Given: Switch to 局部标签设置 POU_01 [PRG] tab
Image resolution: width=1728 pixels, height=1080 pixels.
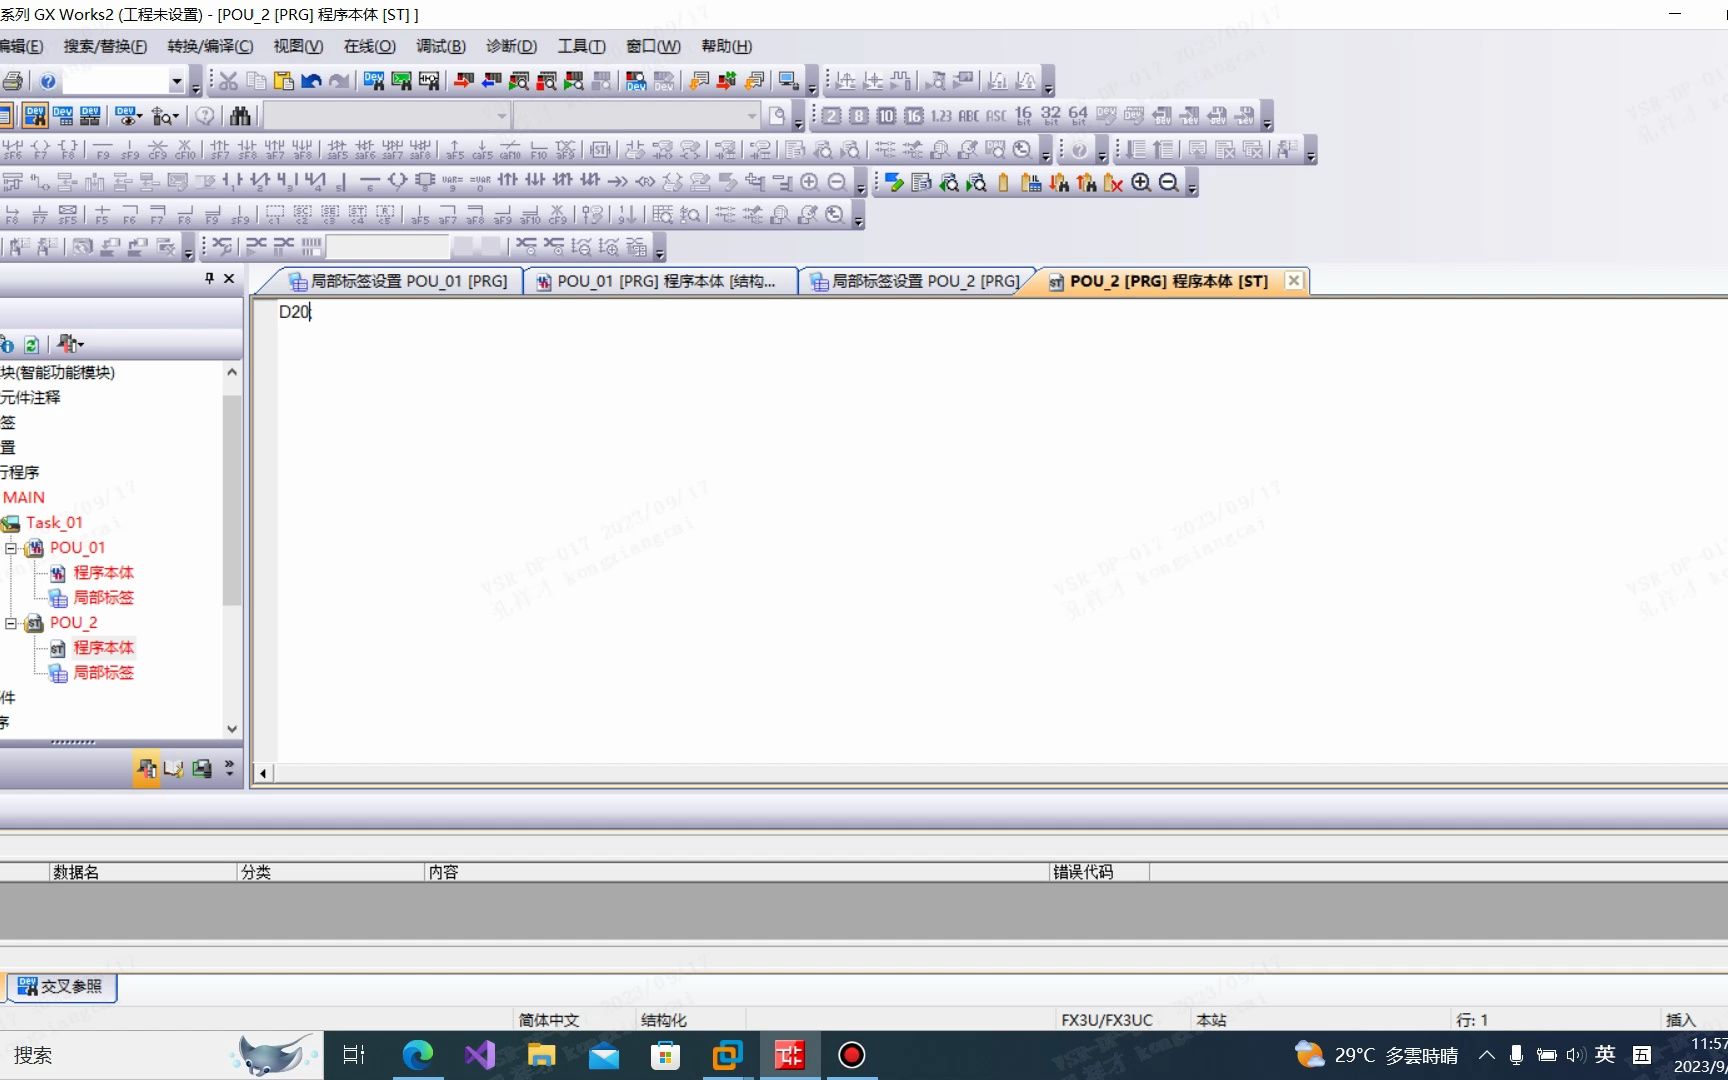Looking at the screenshot, I should click(x=398, y=282).
